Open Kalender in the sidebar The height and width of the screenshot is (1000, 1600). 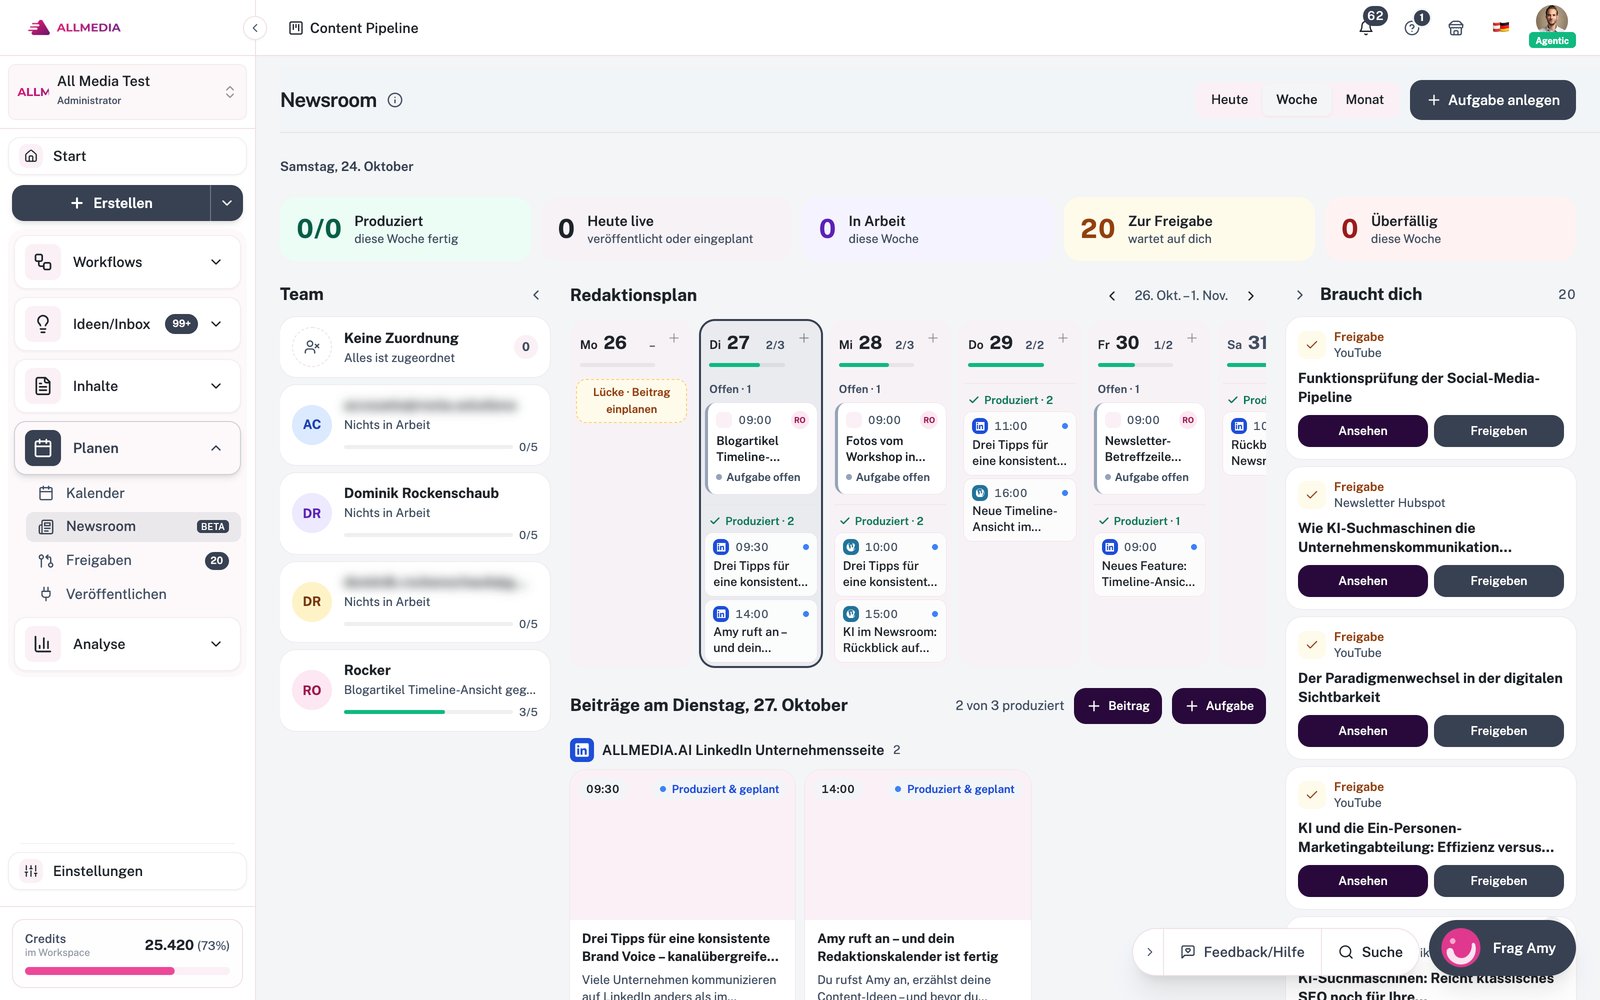coord(134,493)
